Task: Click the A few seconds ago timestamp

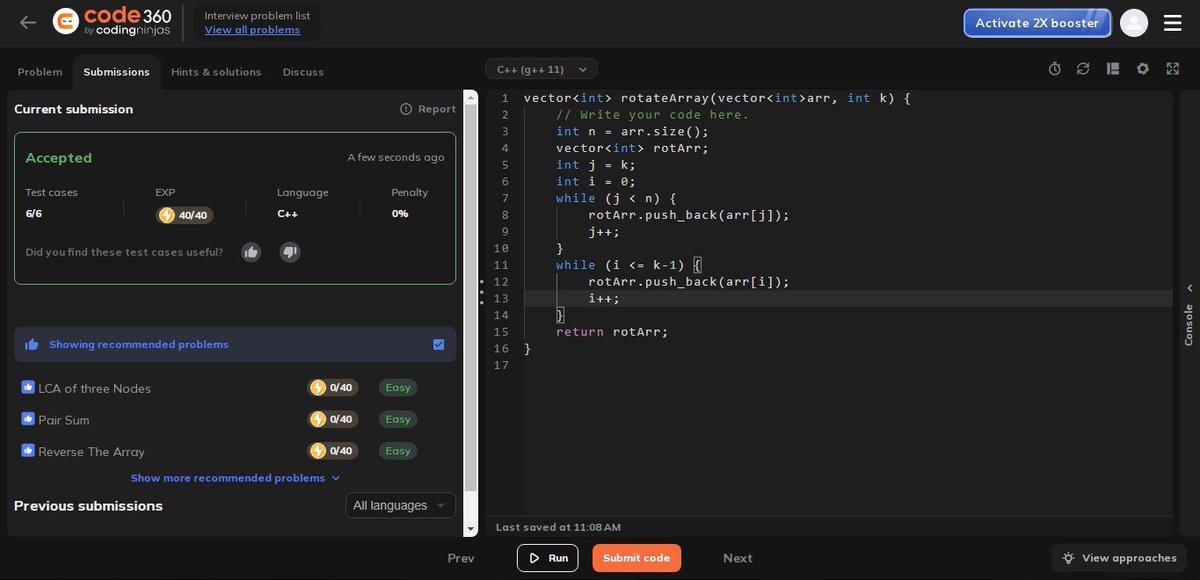Action: 396,158
